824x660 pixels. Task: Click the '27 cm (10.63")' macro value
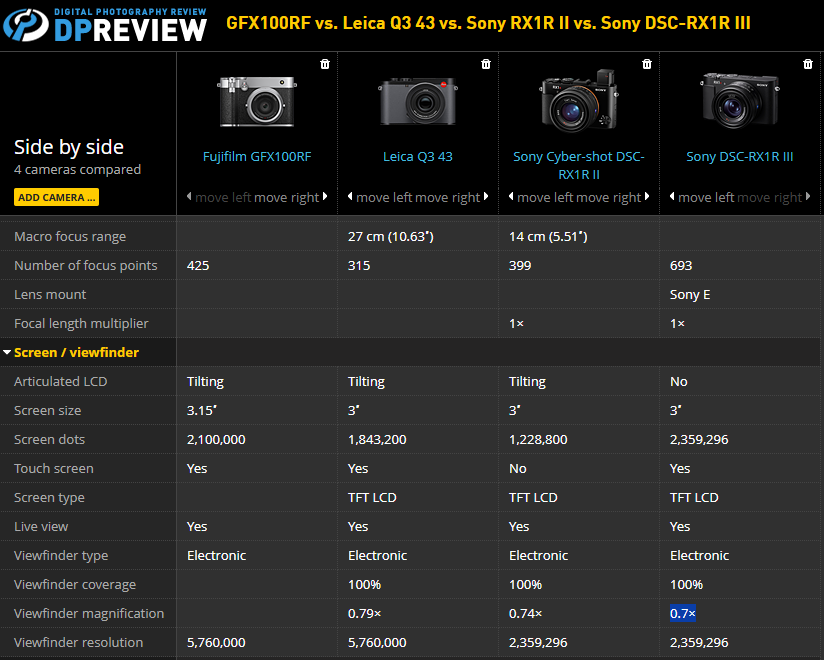click(390, 236)
